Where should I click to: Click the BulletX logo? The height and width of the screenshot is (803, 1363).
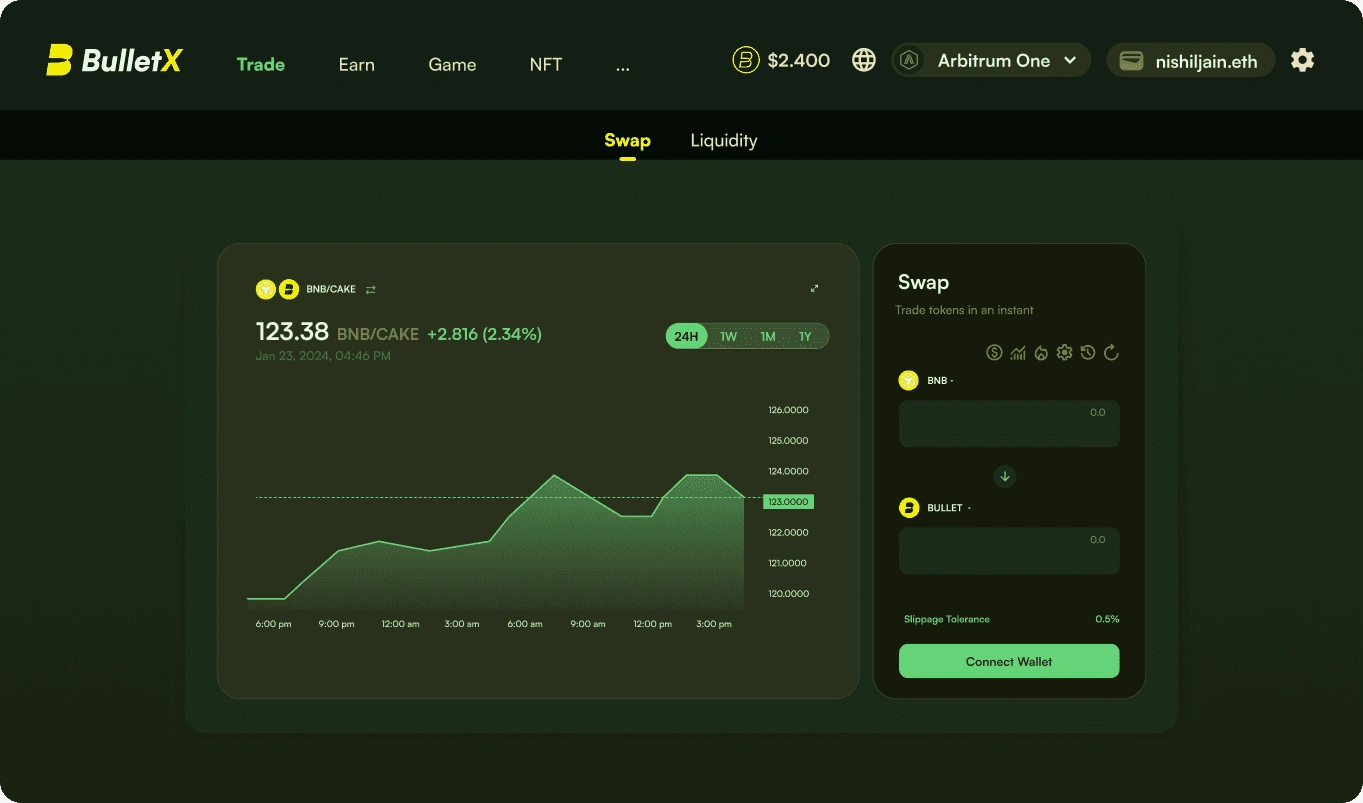[114, 61]
